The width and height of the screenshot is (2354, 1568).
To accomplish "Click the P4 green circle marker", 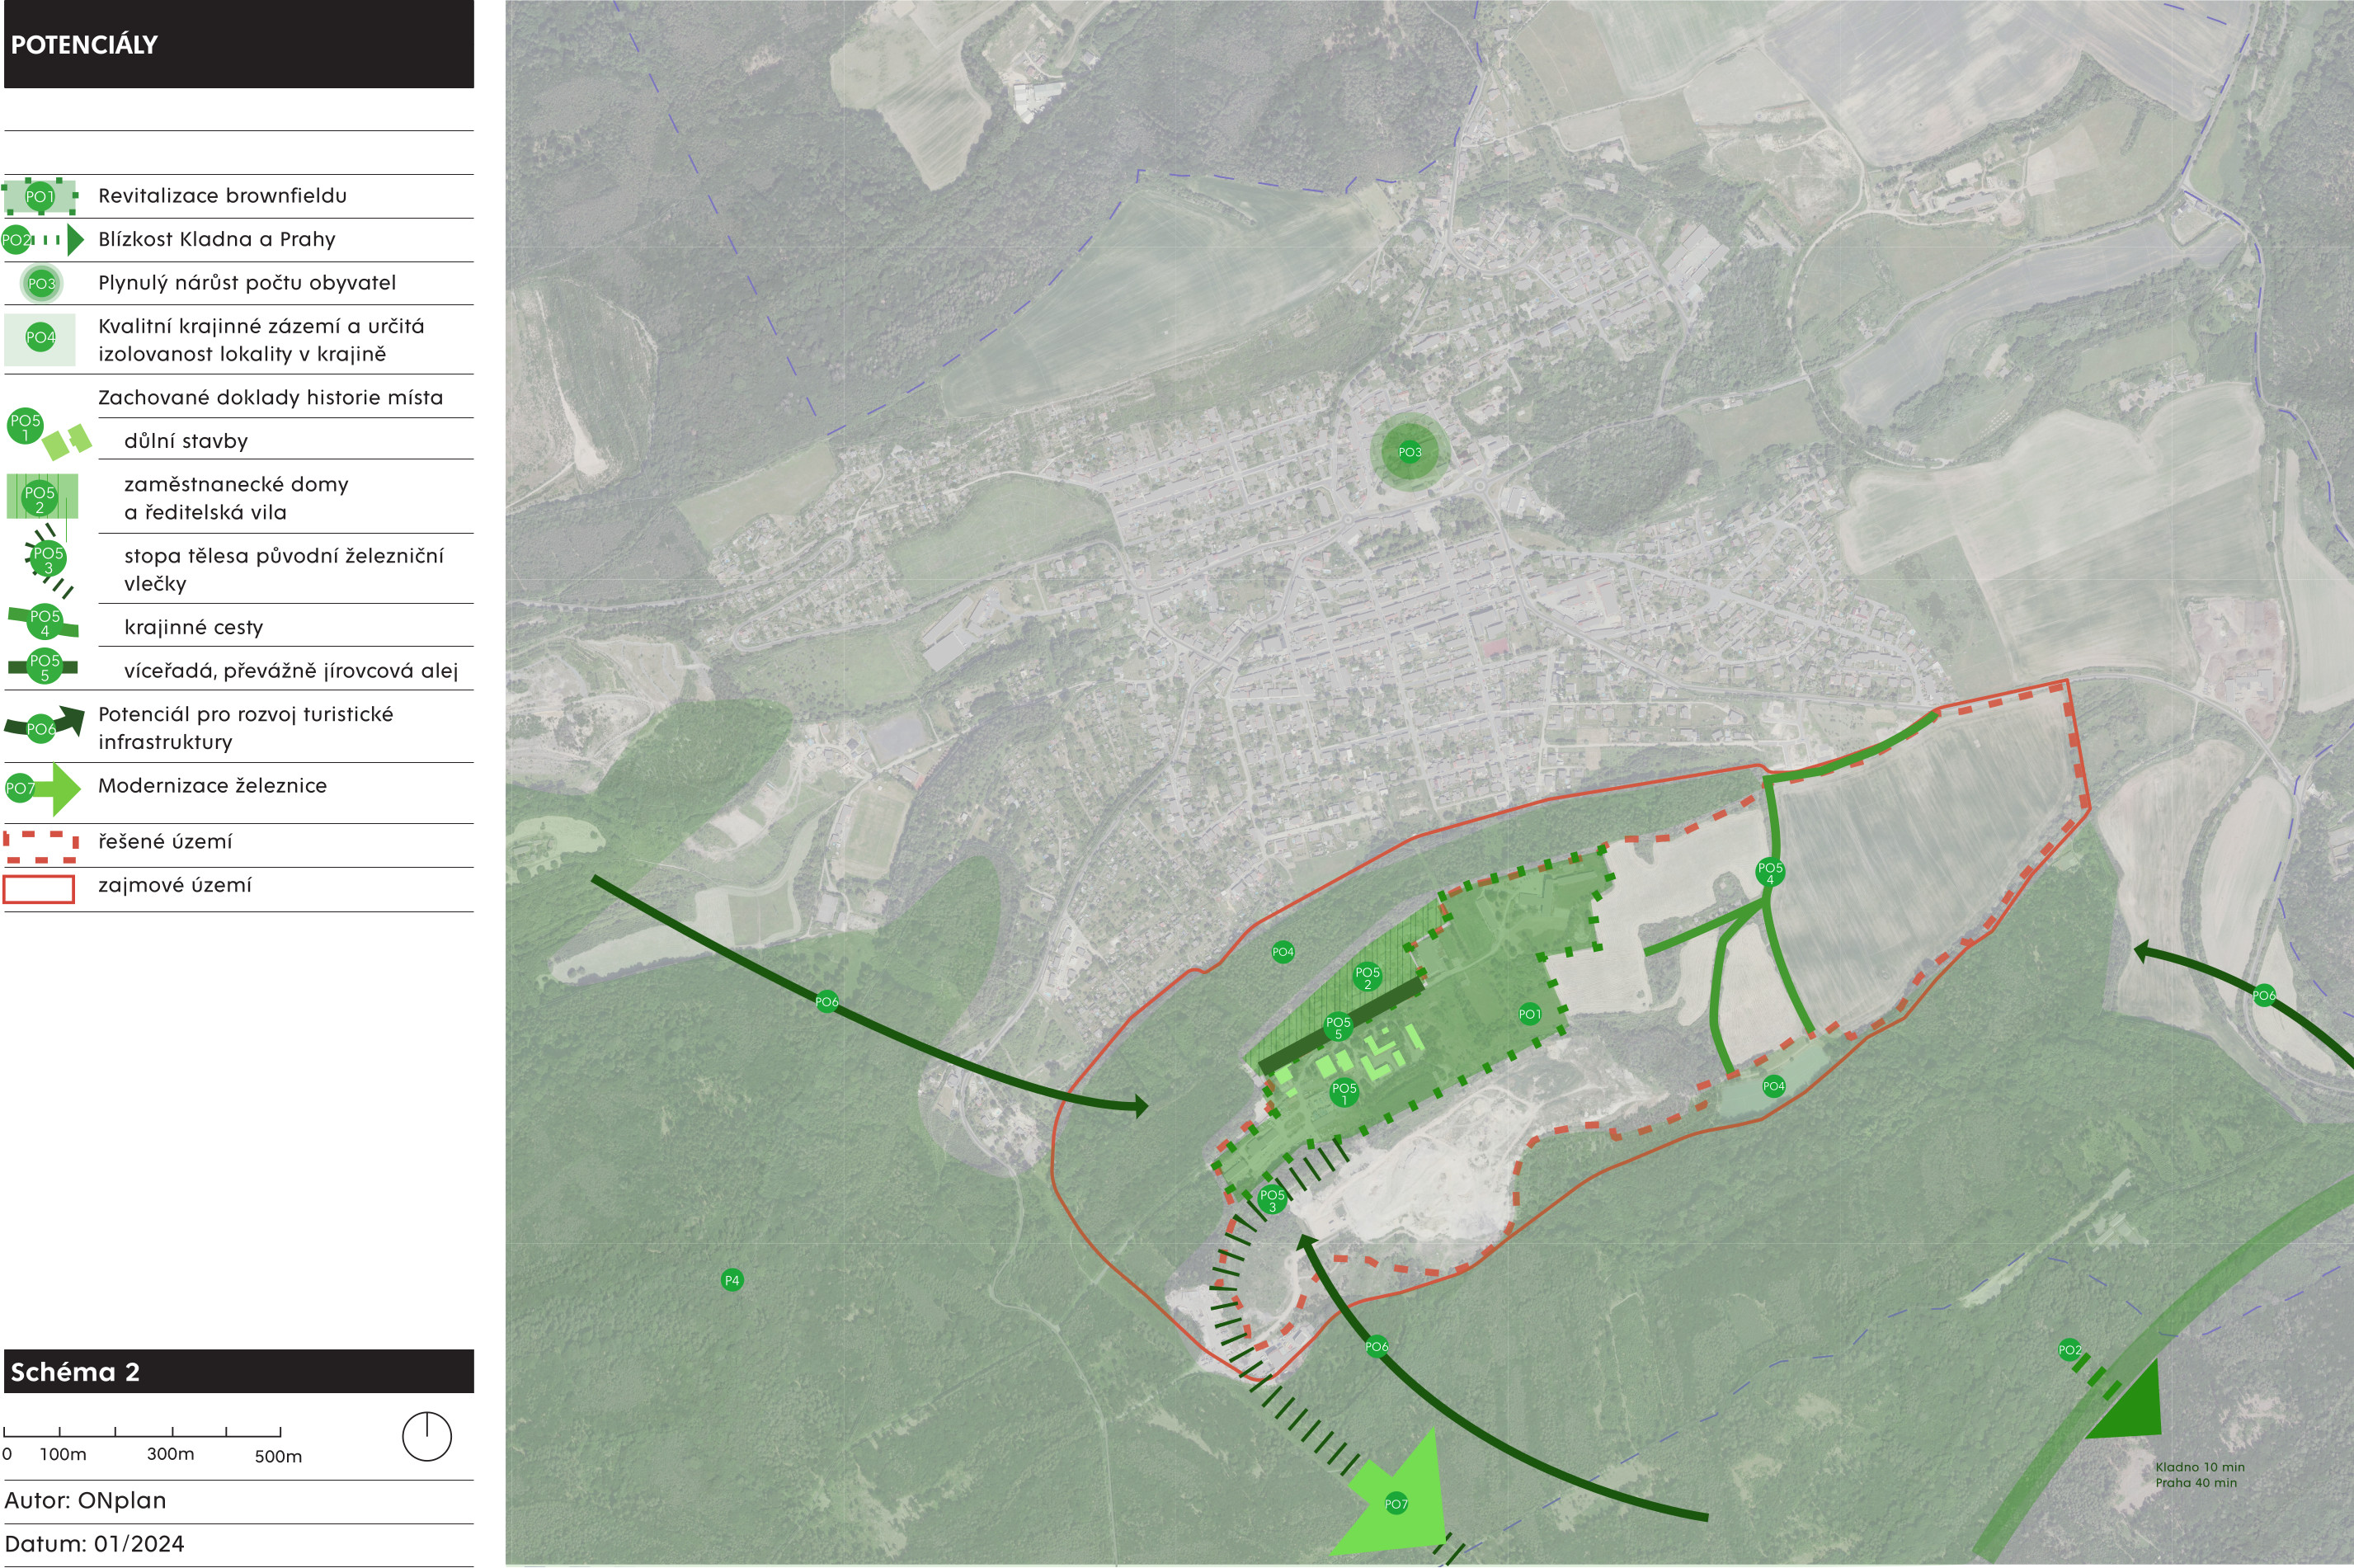I will coord(732,1280).
